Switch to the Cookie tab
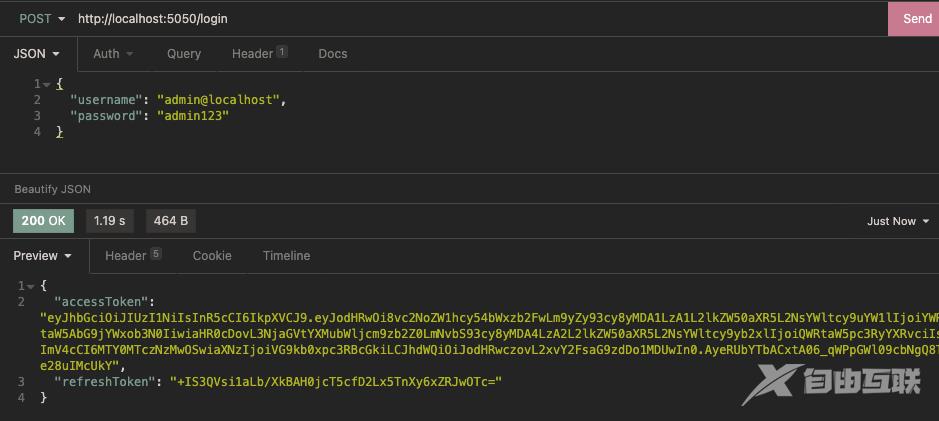The height and width of the screenshot is (421, 939). click(x=212, y=256)
